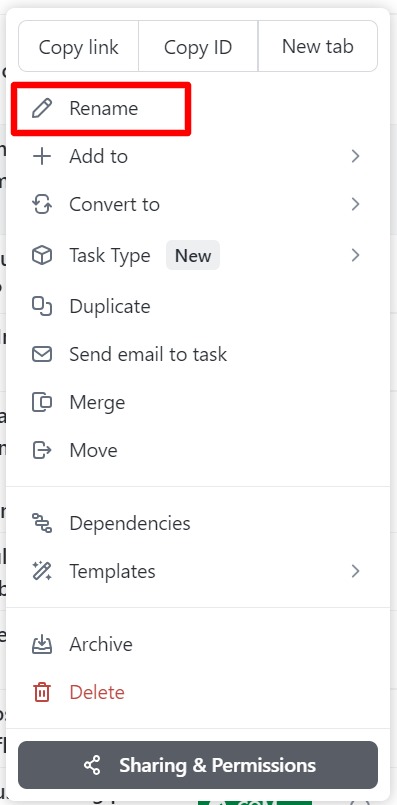
Task: Click the Copy link button
Action: (x=79, y=47)
